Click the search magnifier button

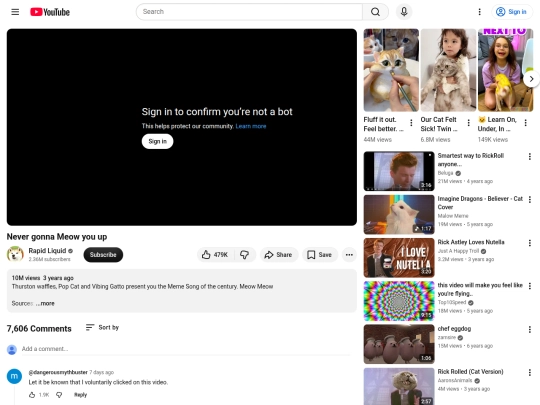pyautogui.click(x=375, y=12)
